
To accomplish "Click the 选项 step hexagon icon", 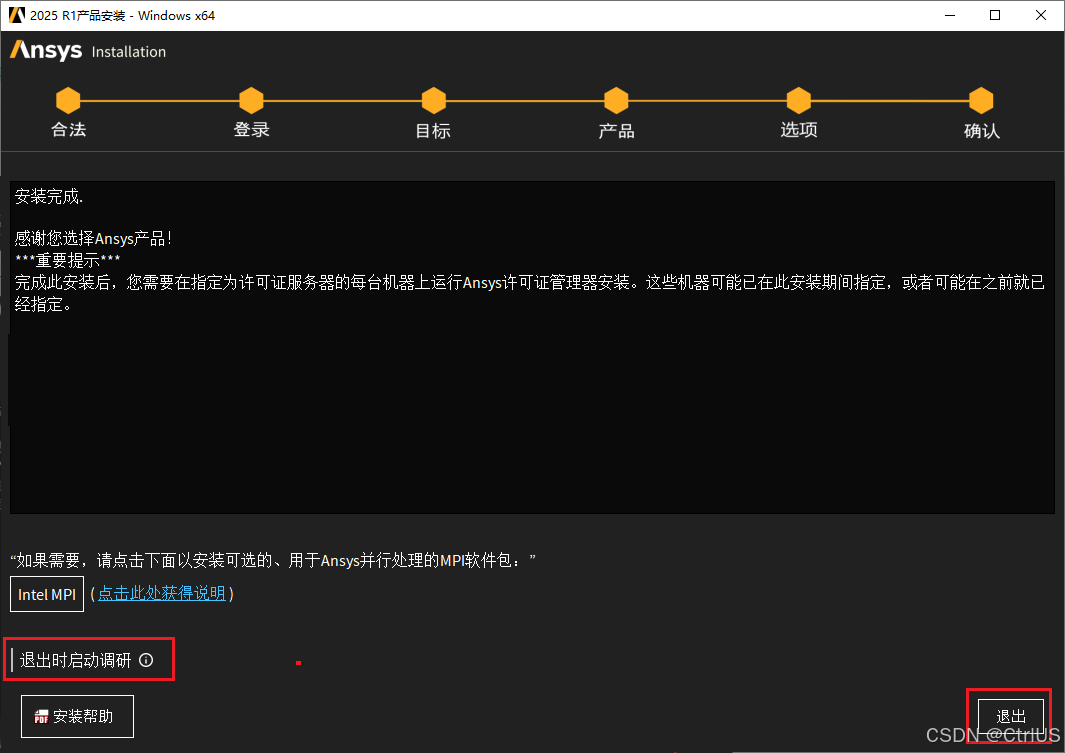I will coord(799,100).
